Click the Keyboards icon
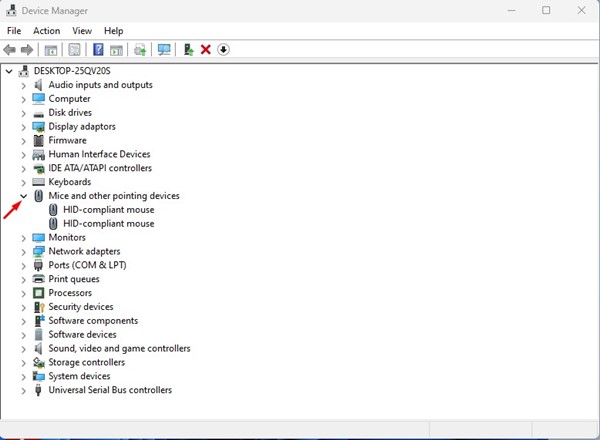The image size is (600, 440). coord(38,182)
